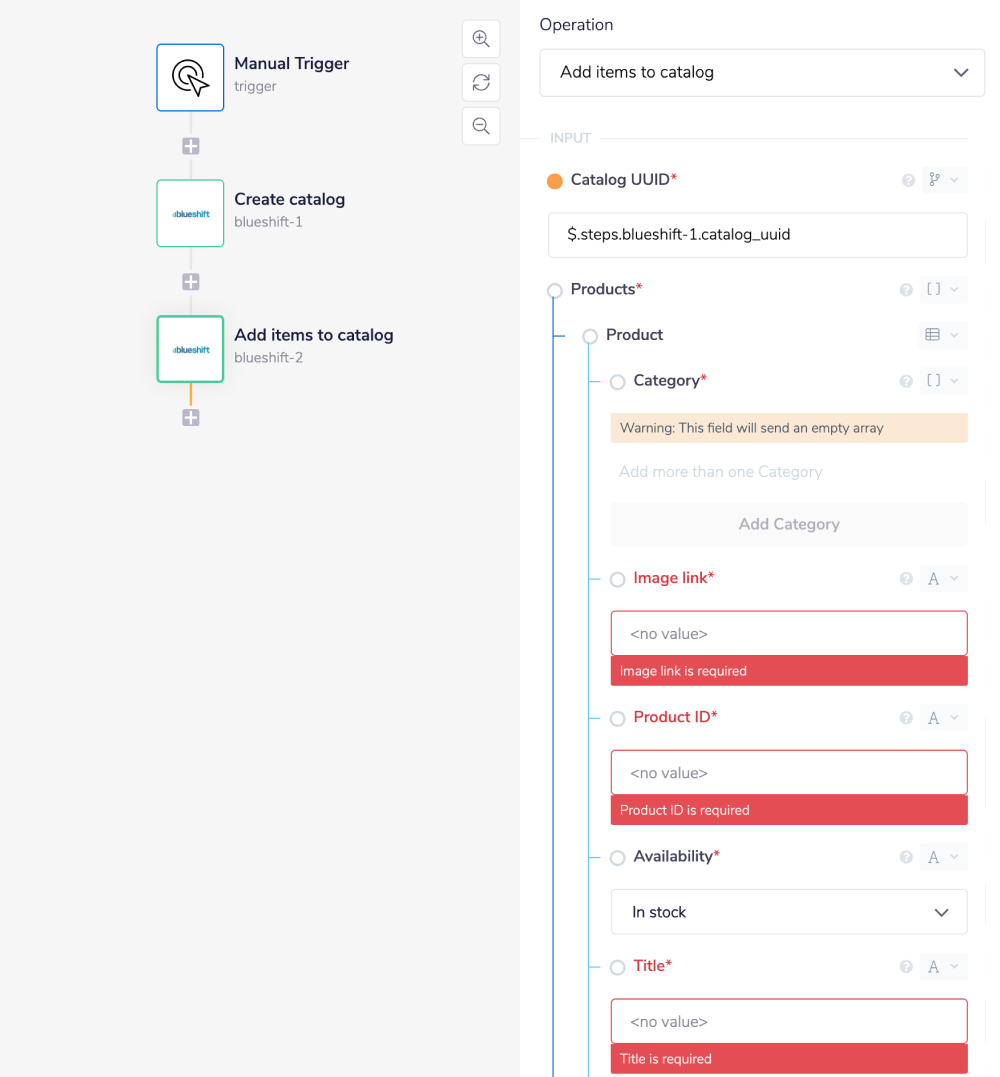Click the Add Category button
This screenshot has width=1000, height=1077.
click(788, 524)
